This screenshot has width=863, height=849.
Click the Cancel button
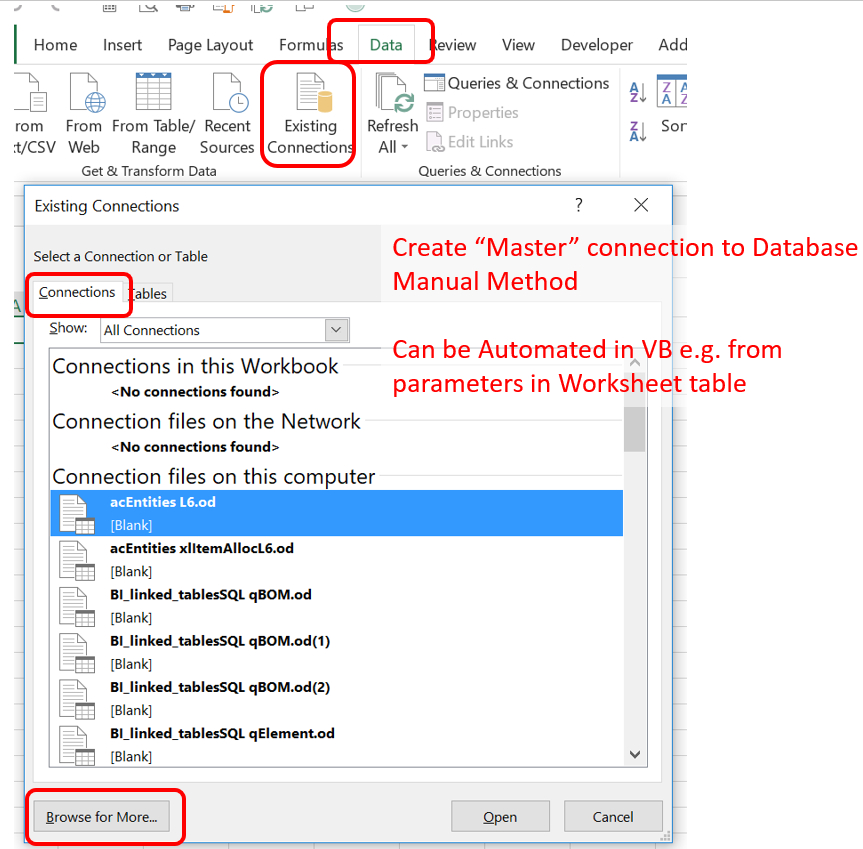click(x=613, y=816)
